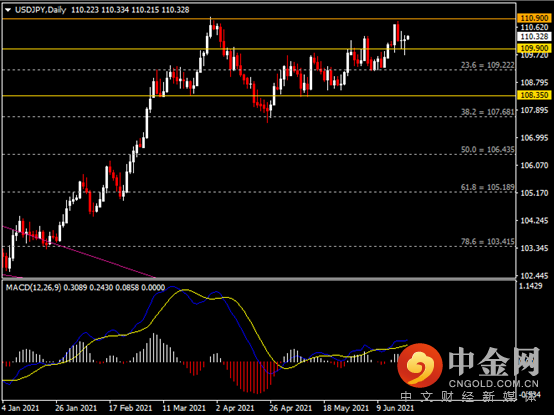The height and width of the screenshot is (415, 554).
Task: Click the 106.070 price scale value
Action: (534, 165)
